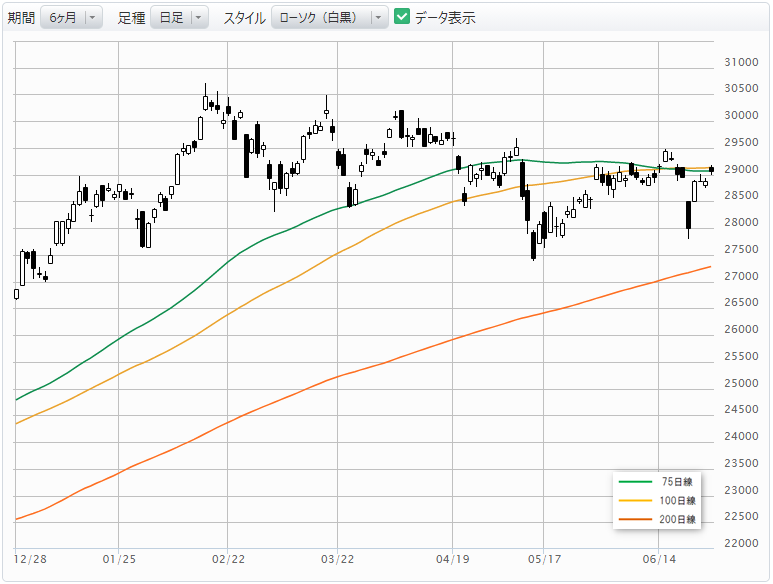Click the 27000 price axis label
The height and width of the screenshot is (584, 773).
point(741,276)
